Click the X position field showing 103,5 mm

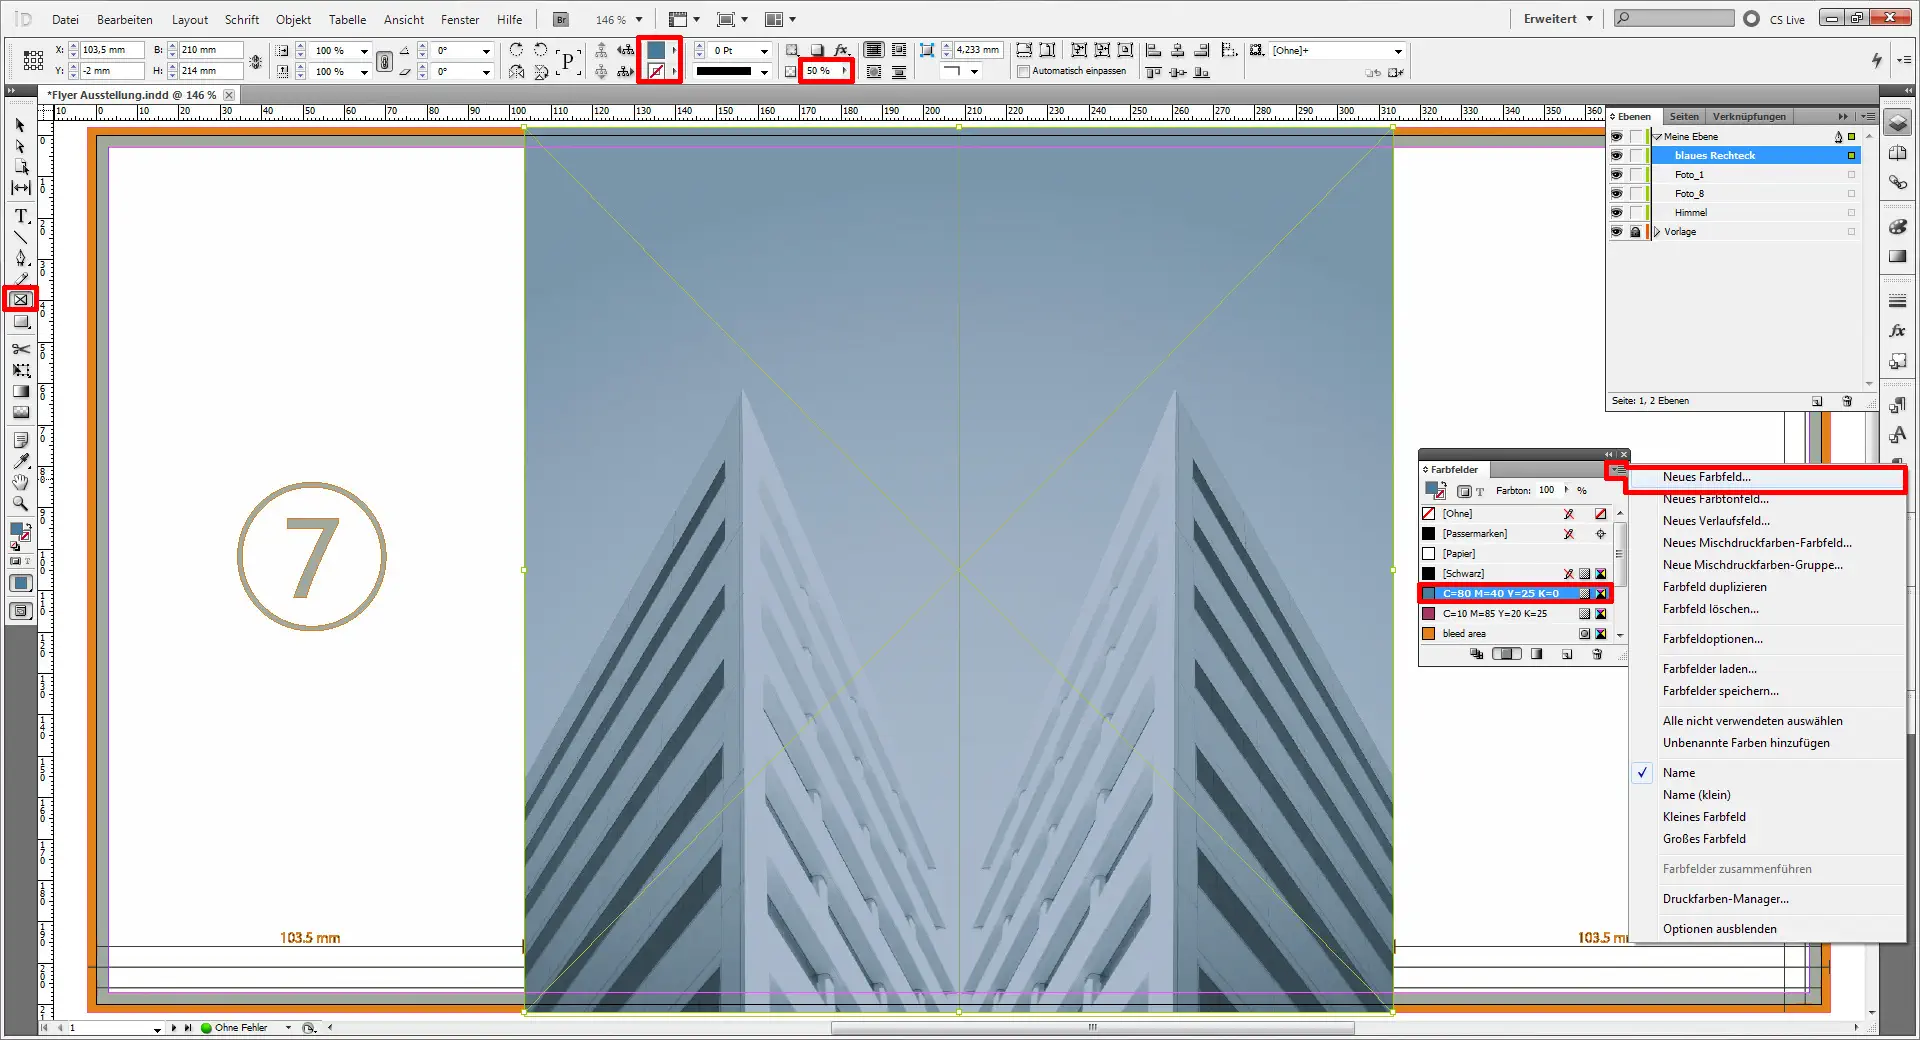[x=111, y=50]
